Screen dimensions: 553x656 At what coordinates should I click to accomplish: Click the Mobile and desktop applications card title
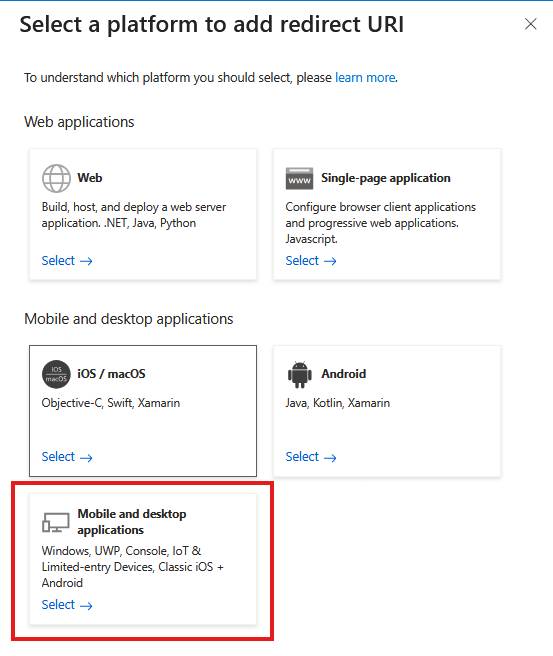pos(132,522)
